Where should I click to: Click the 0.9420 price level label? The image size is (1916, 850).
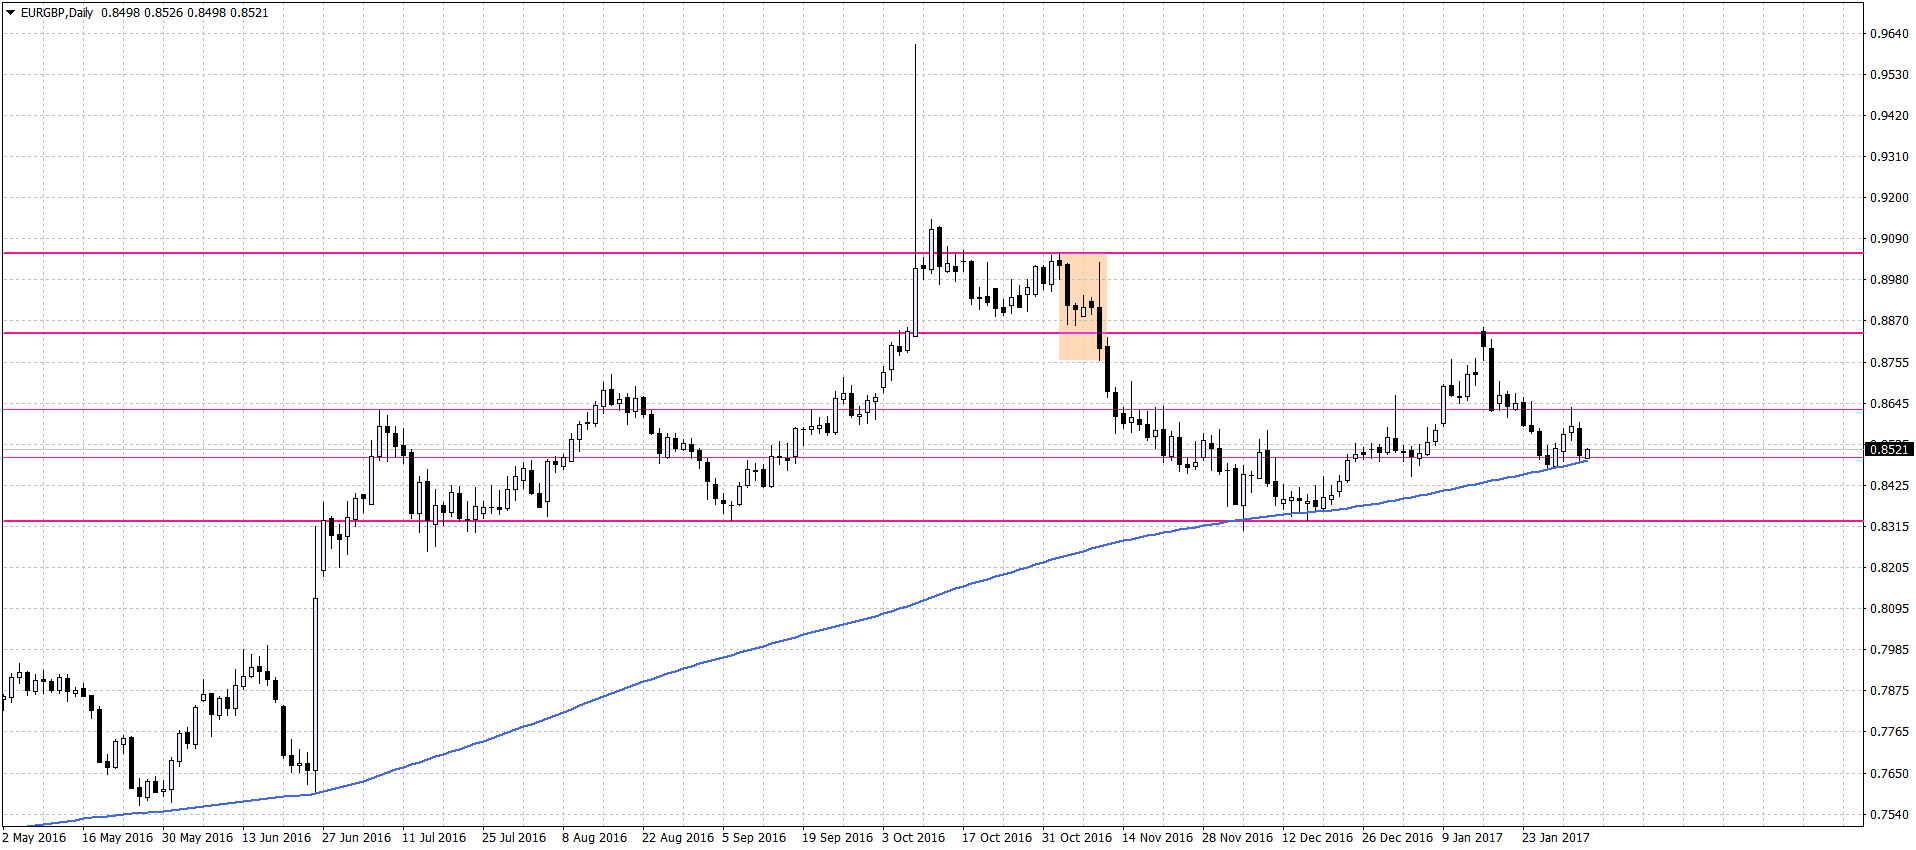point(1889,116)
